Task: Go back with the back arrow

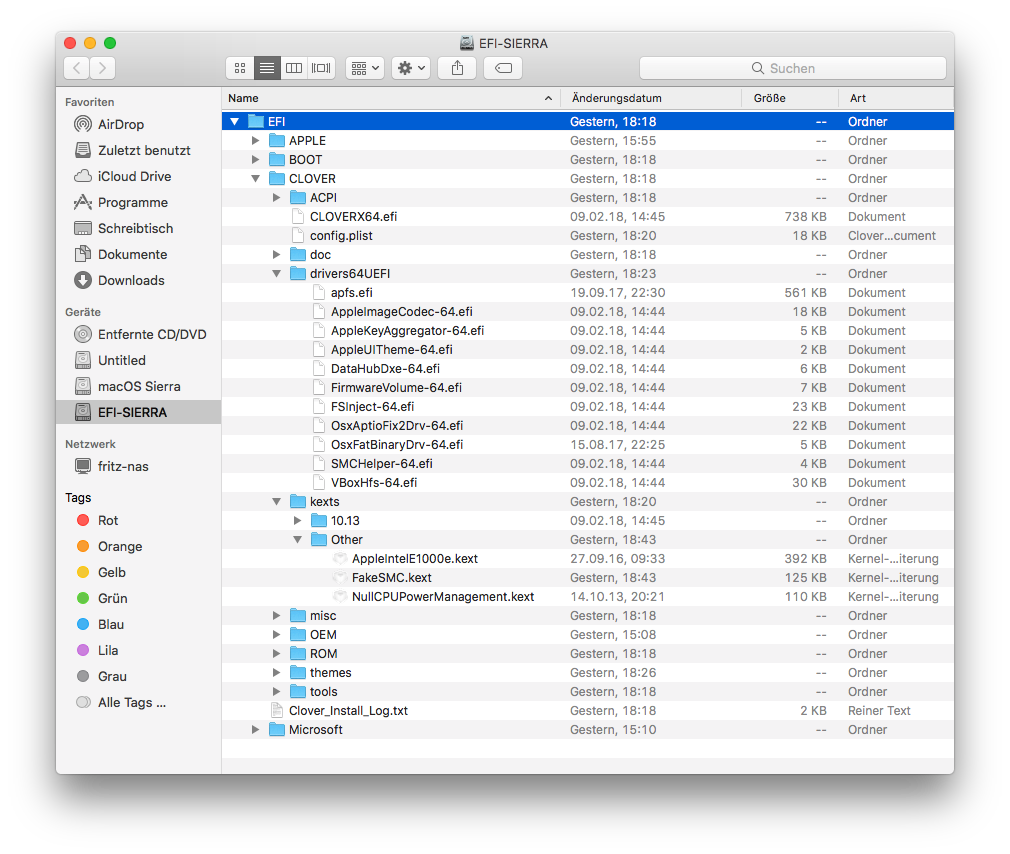Action: click(x=77, y=68)
